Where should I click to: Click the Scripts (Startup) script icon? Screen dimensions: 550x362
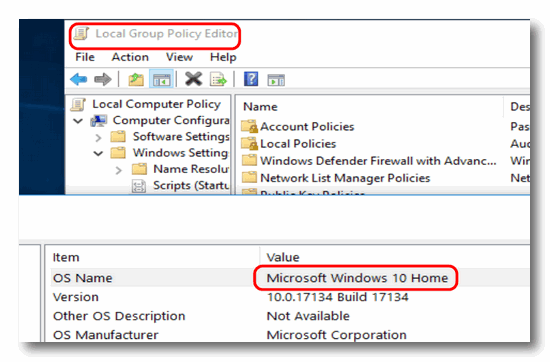139,186
